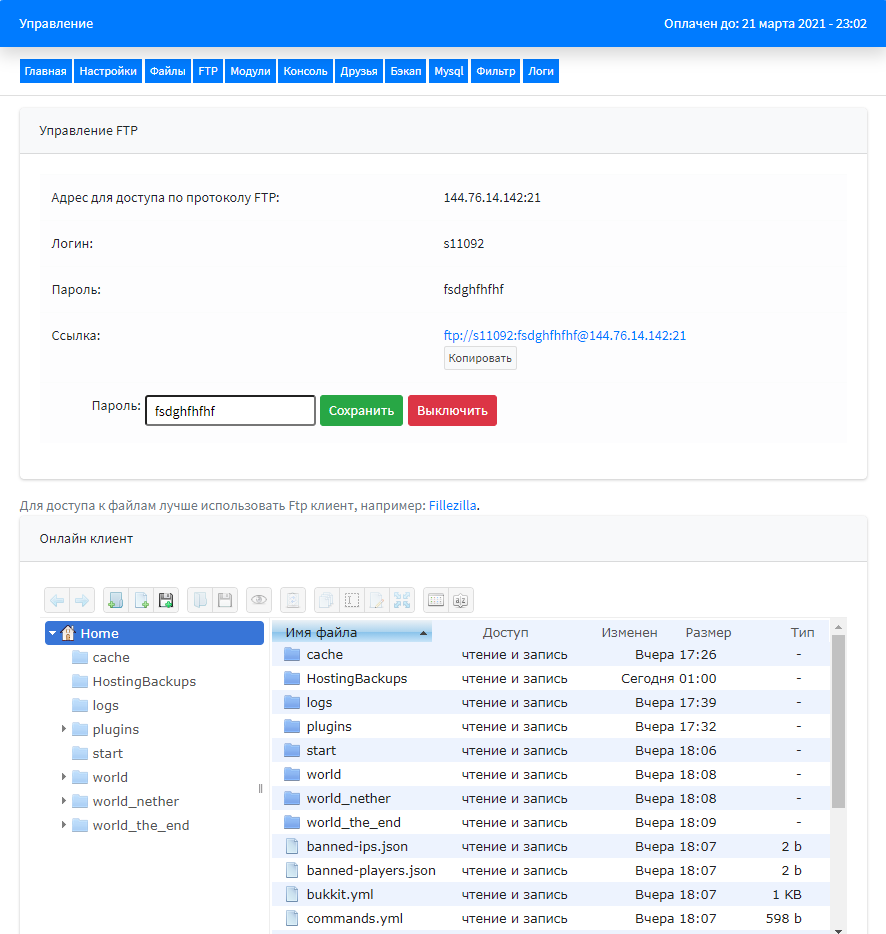Click the four-arrows resize toolbar icon

(402, 600)
